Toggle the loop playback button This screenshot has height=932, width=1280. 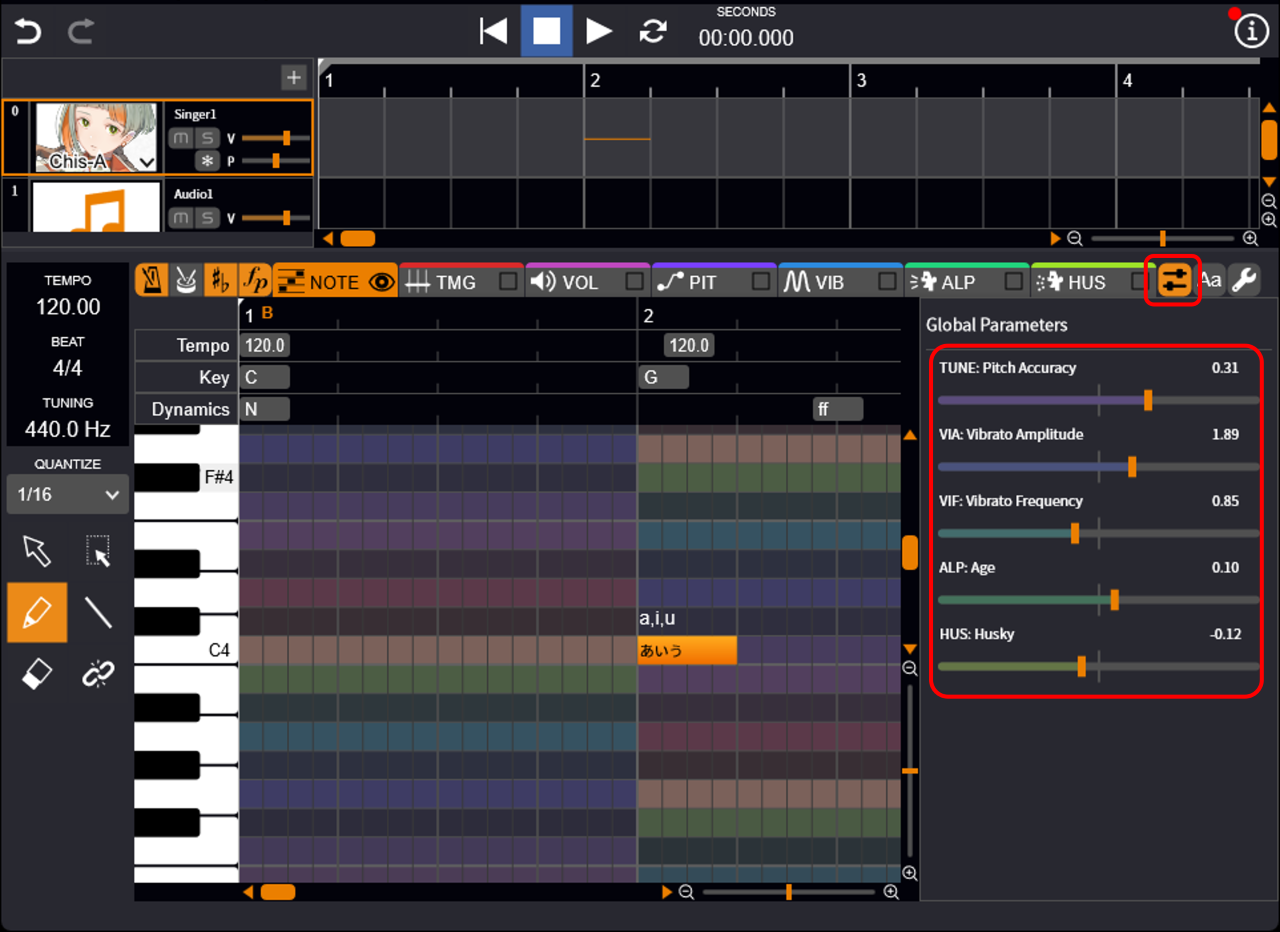pos(653,31)
